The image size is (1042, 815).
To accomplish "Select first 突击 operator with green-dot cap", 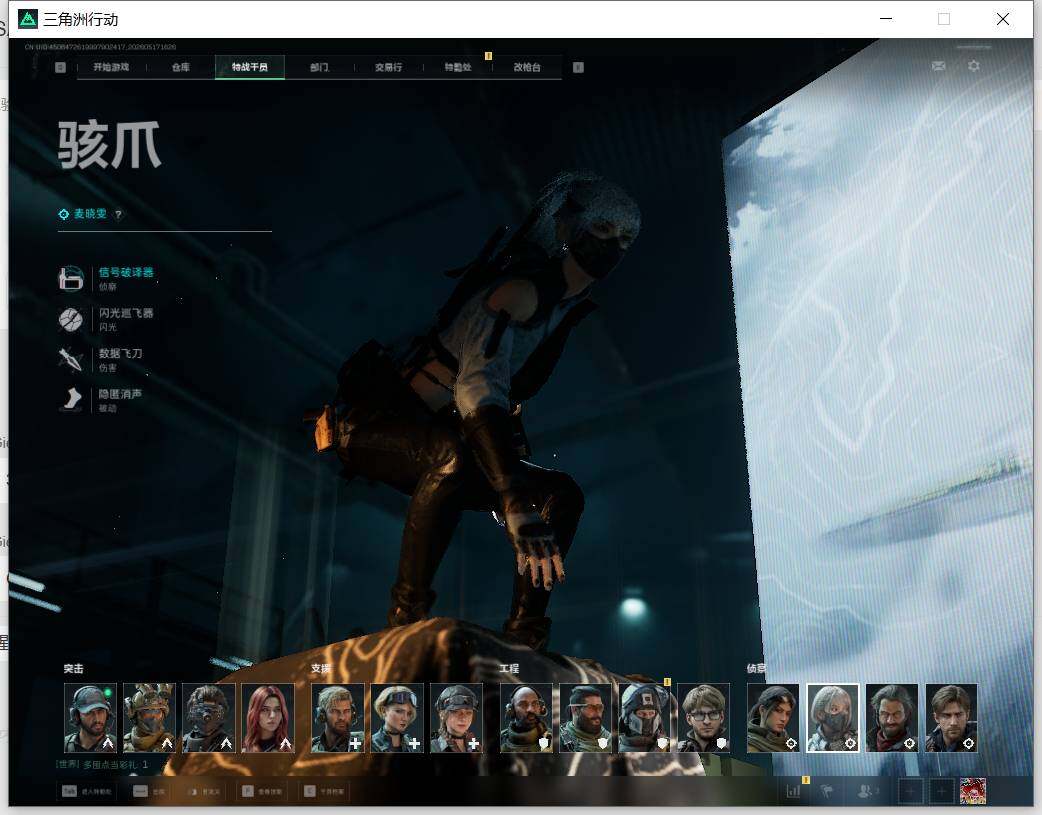I will tap(90, 718).
